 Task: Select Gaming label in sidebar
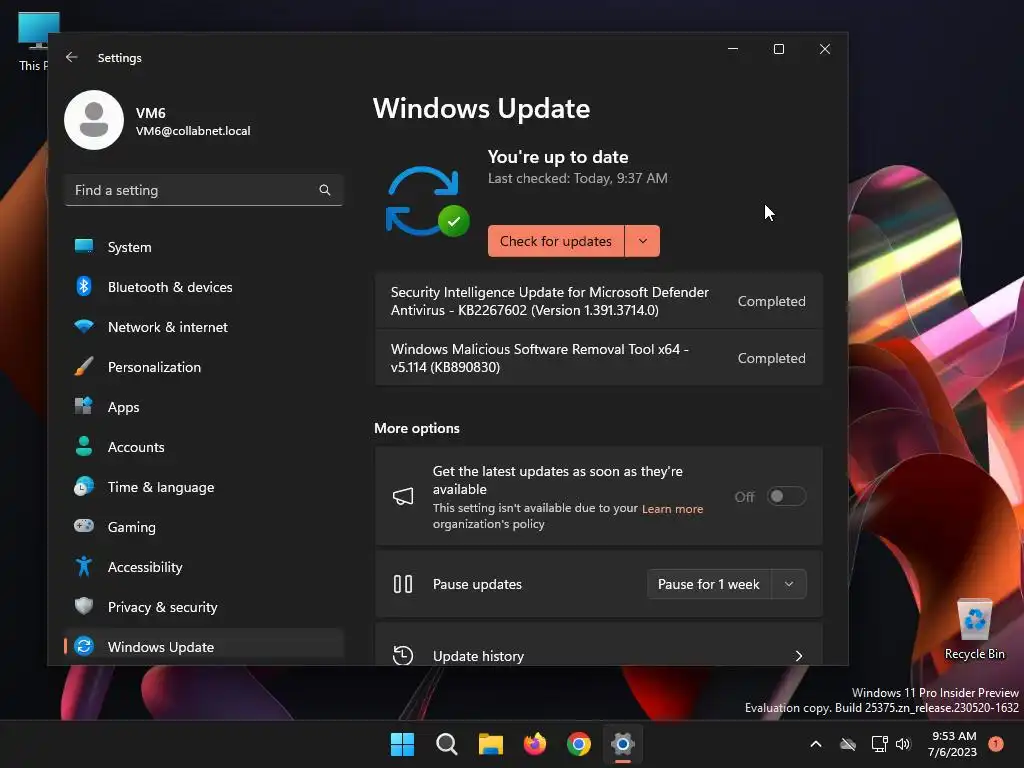(x=131, y=527)
